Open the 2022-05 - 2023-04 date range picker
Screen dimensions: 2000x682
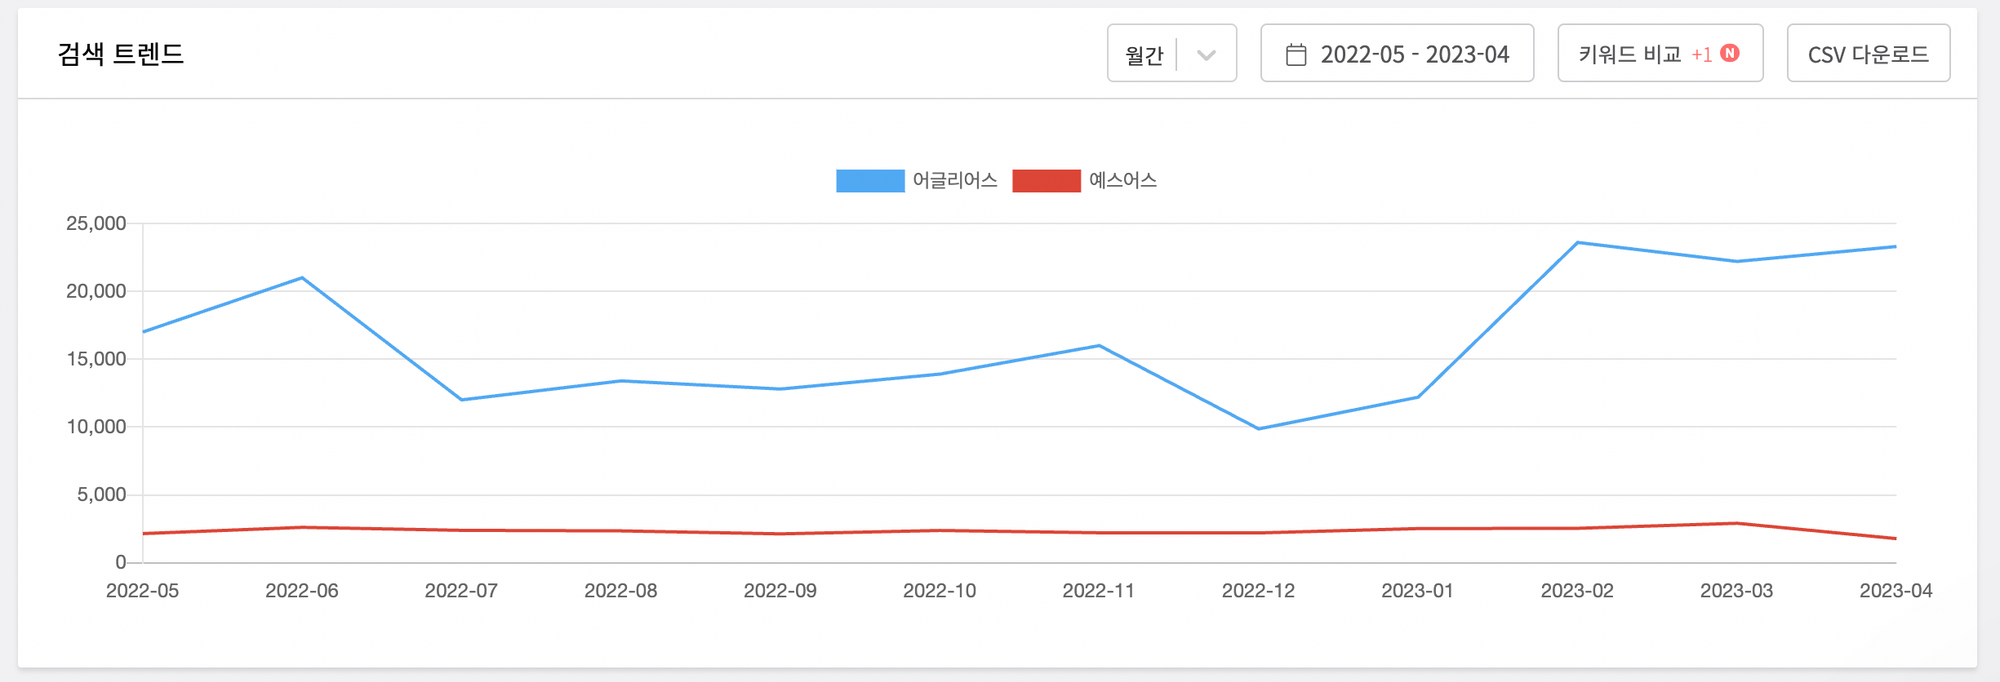click(x=1397, y=53)
